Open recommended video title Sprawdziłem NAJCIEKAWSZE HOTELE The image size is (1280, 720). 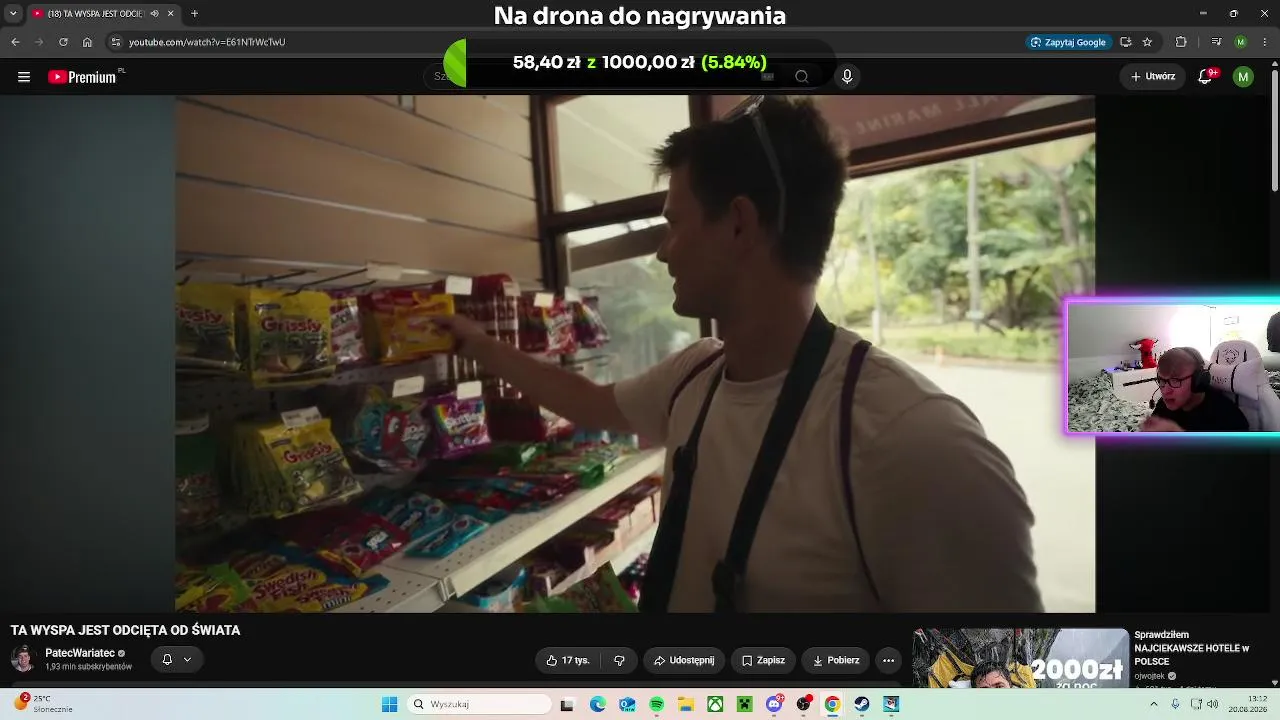1192,648
